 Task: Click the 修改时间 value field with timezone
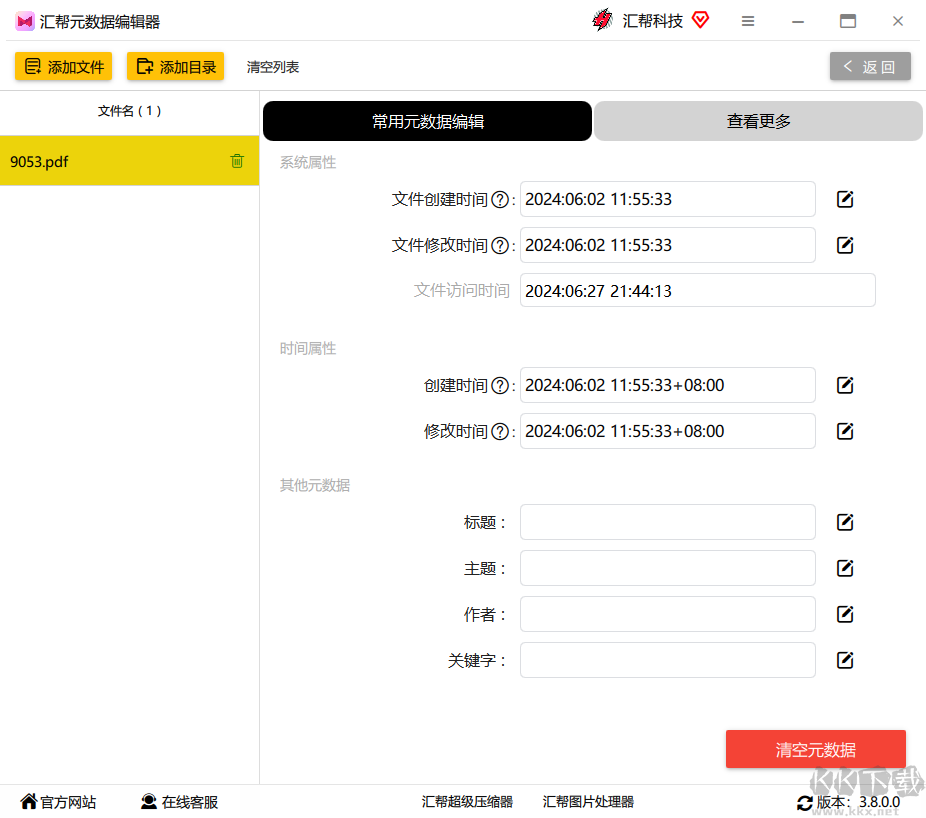point(667,431)
